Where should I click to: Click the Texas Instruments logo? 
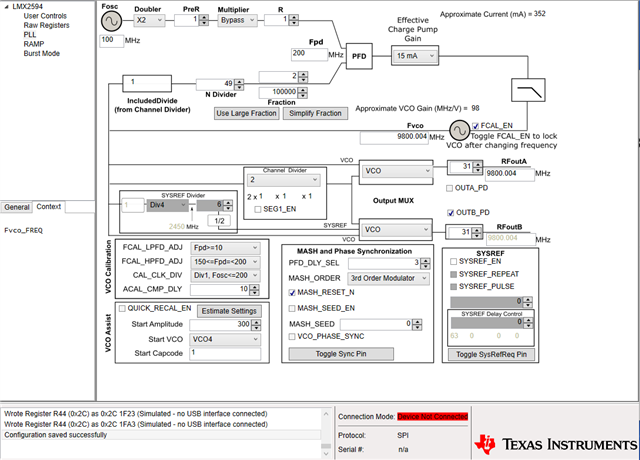[555, 444]
